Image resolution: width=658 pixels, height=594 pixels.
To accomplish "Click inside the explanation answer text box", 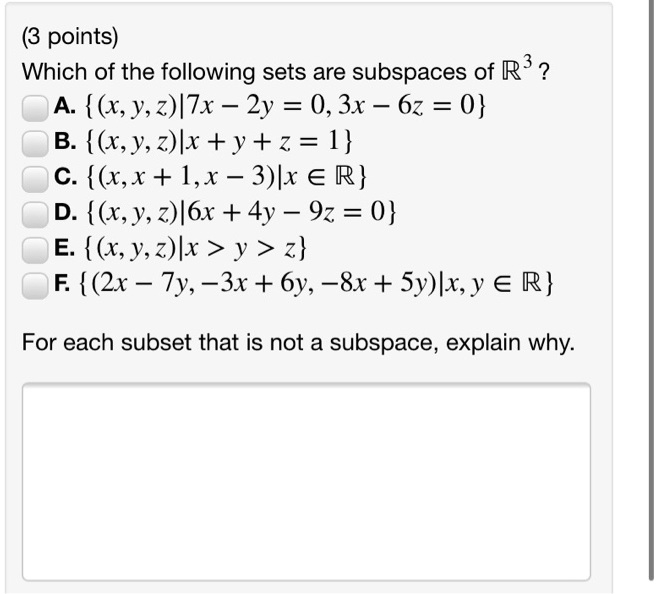I will (x=306, y=481).
